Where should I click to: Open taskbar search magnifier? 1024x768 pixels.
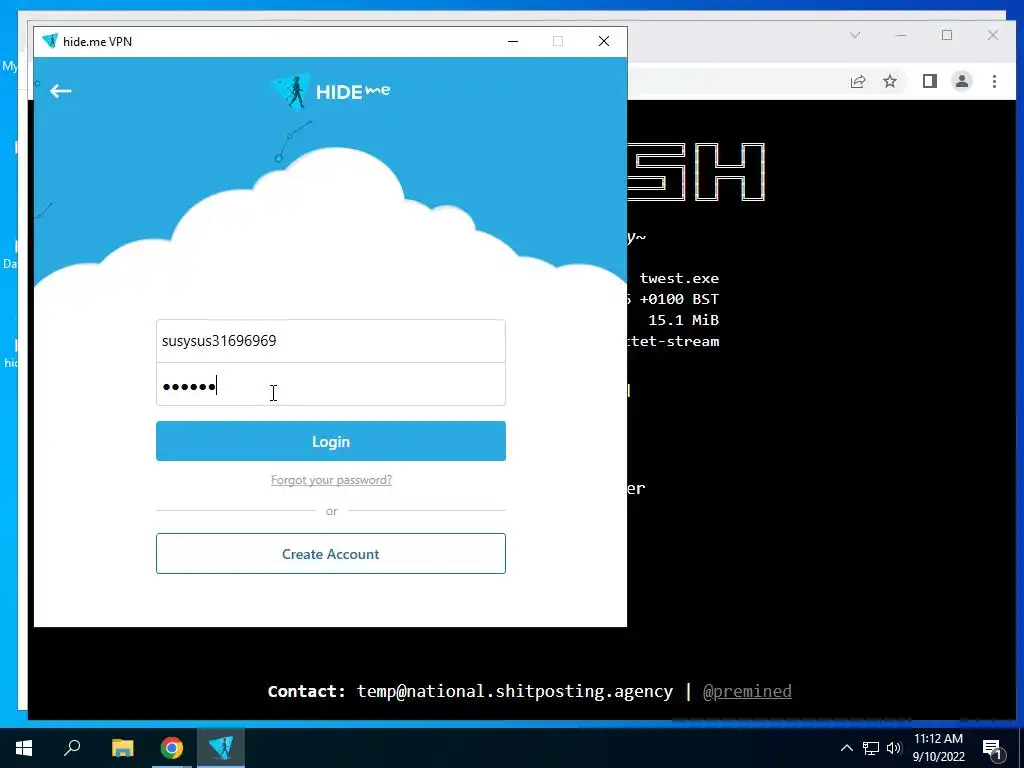(x=72, y=748)
